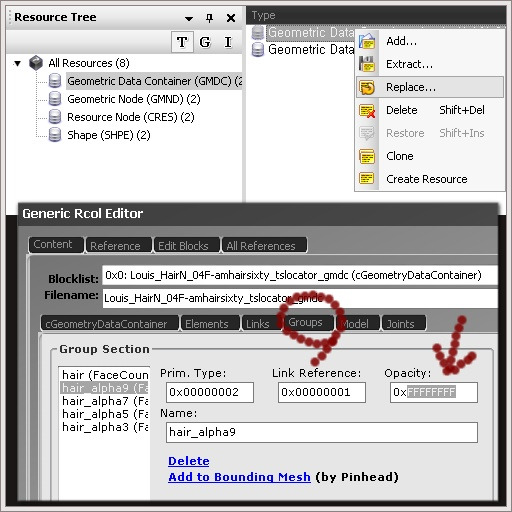Click the Add to Bounding Mesh link
Screen dimensions: 512x512
point(239,477)
